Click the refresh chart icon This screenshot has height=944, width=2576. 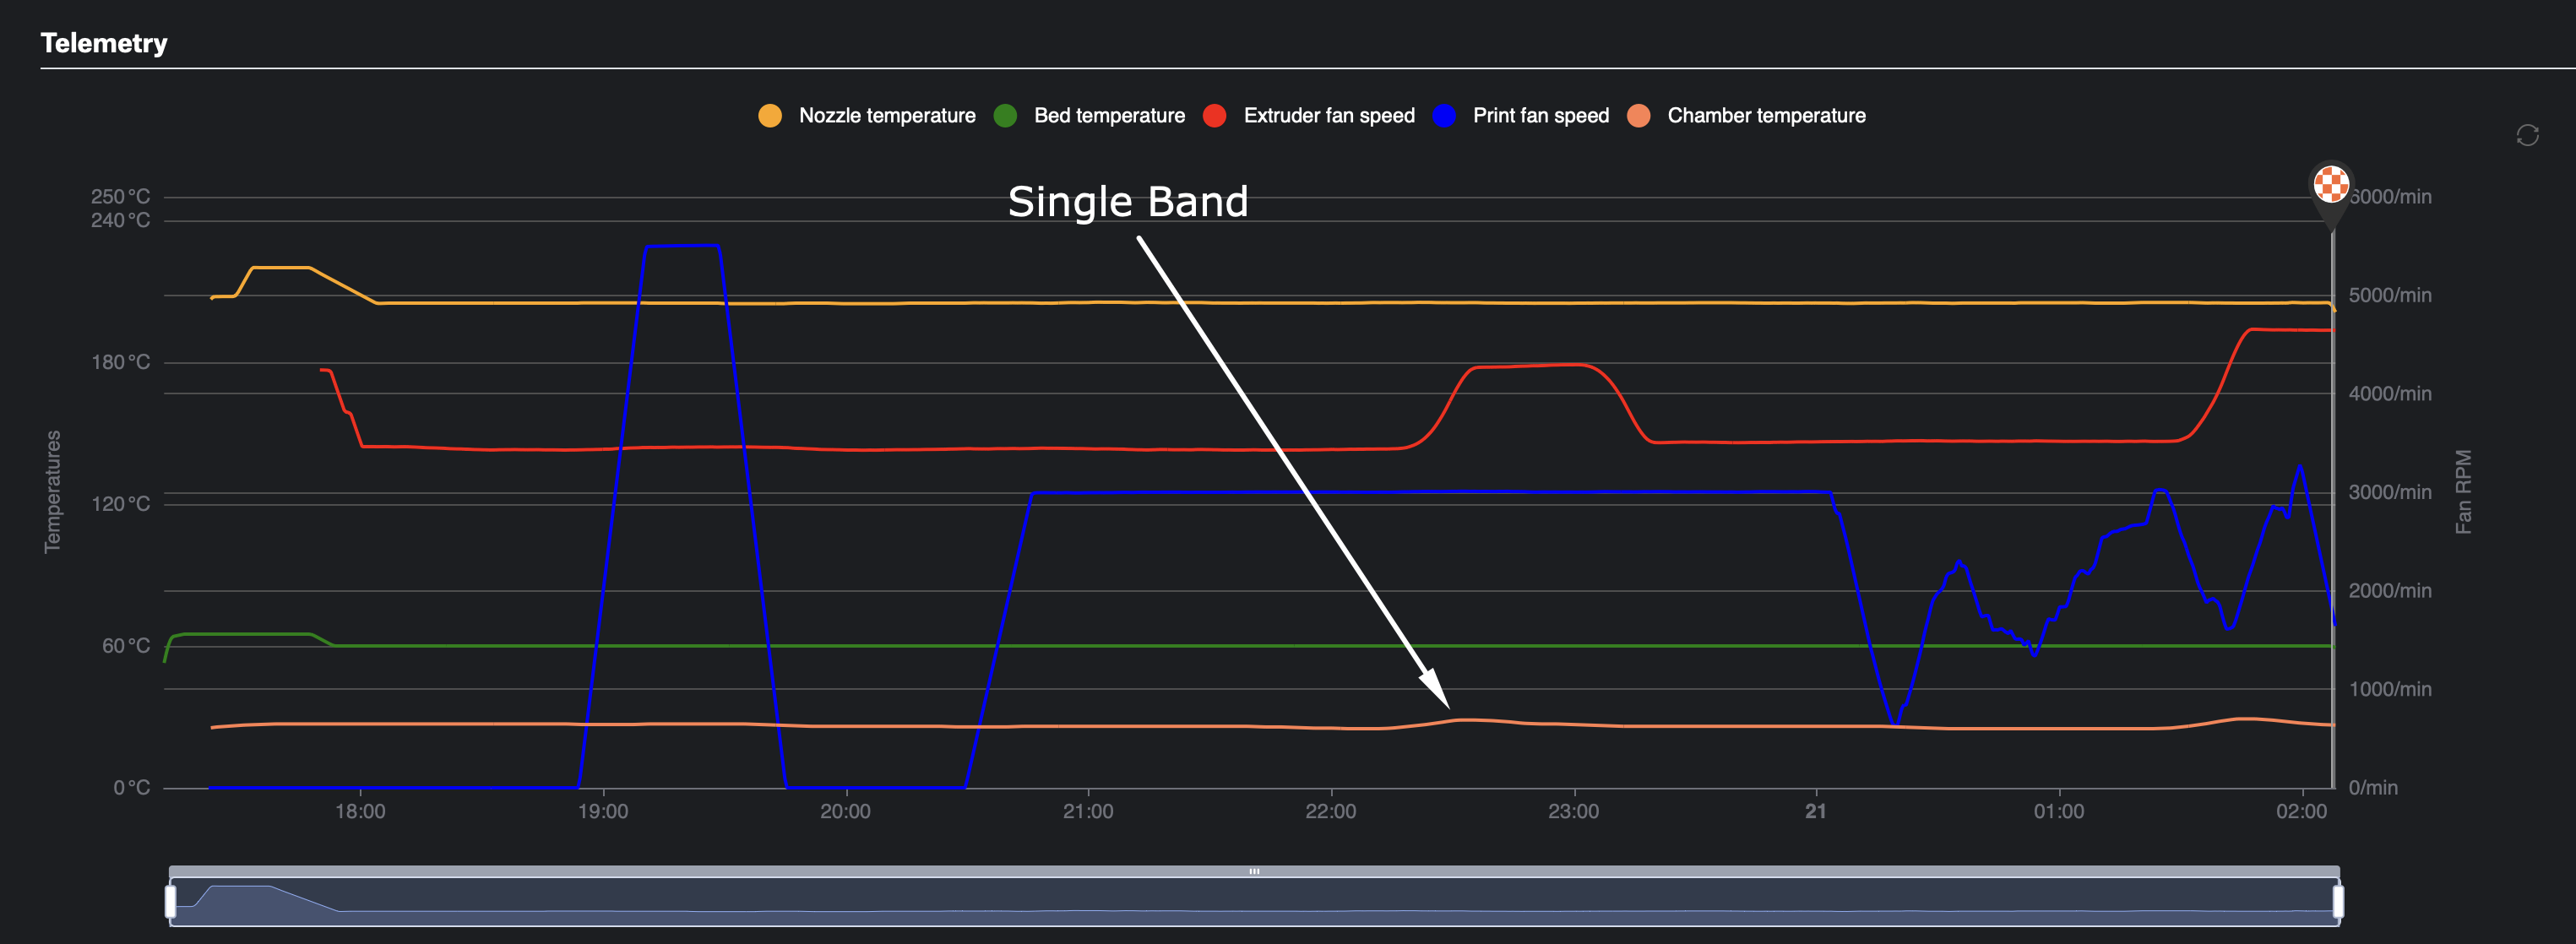[x=2527, y=135]
